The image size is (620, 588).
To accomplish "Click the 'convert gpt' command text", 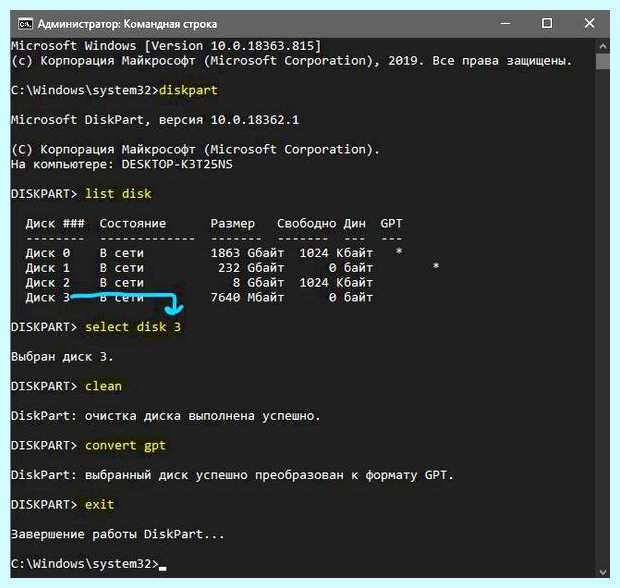I will pos(125,446).
